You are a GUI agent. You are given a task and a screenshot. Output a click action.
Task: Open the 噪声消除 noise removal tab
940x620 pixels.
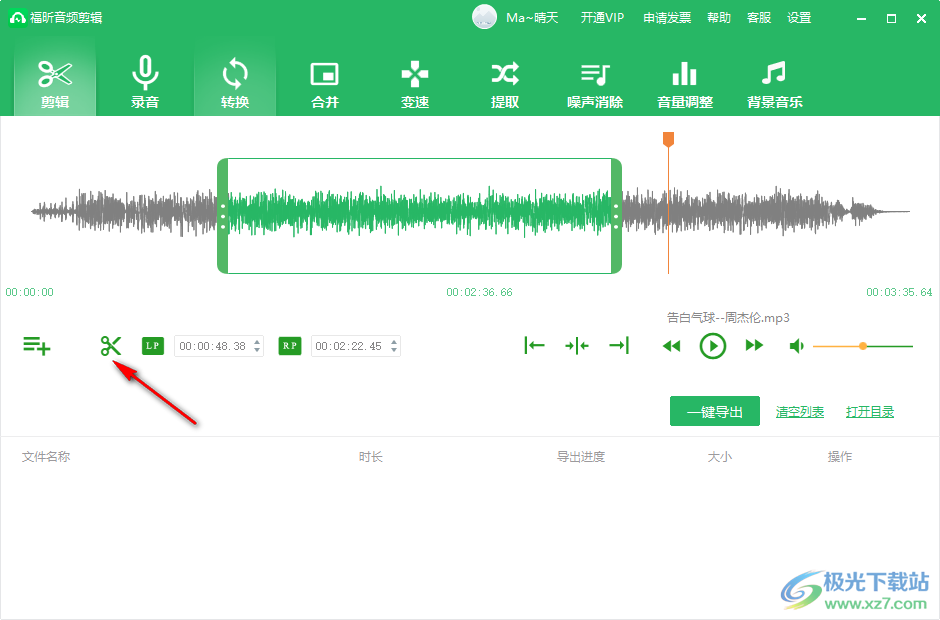click(595, 83)
